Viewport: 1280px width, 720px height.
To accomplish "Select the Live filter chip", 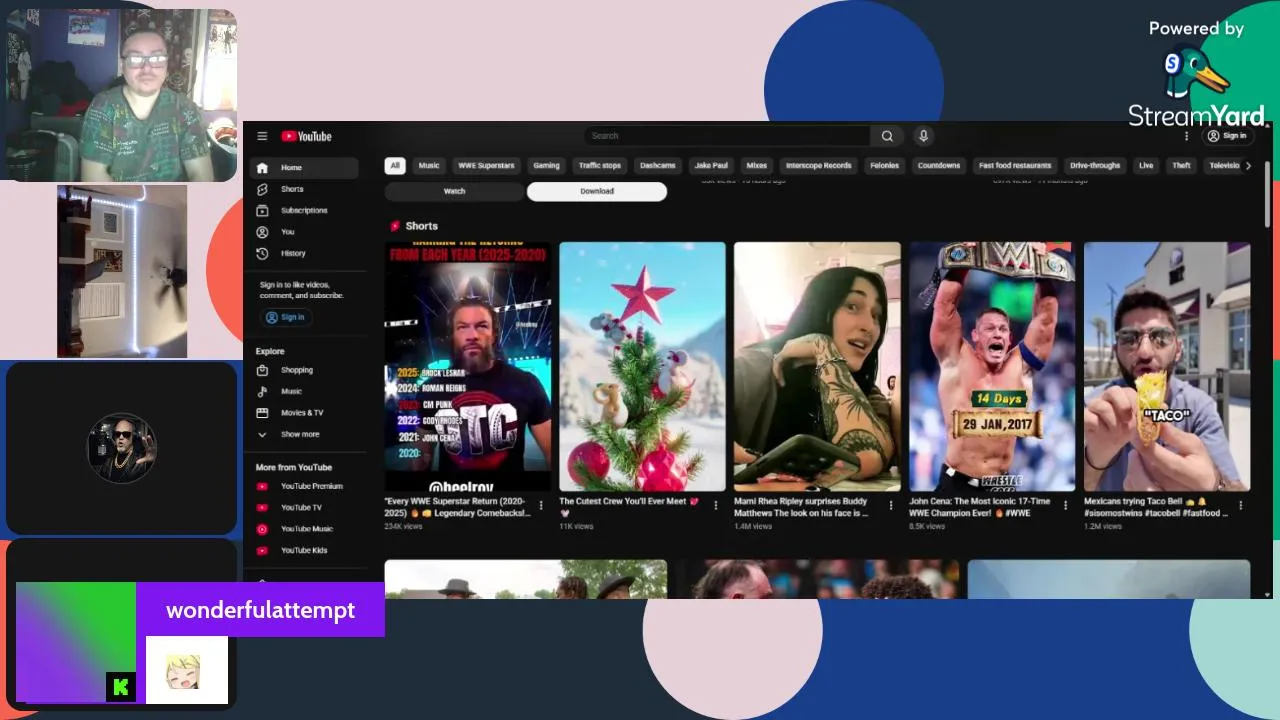I will [x=1146, y=166].
